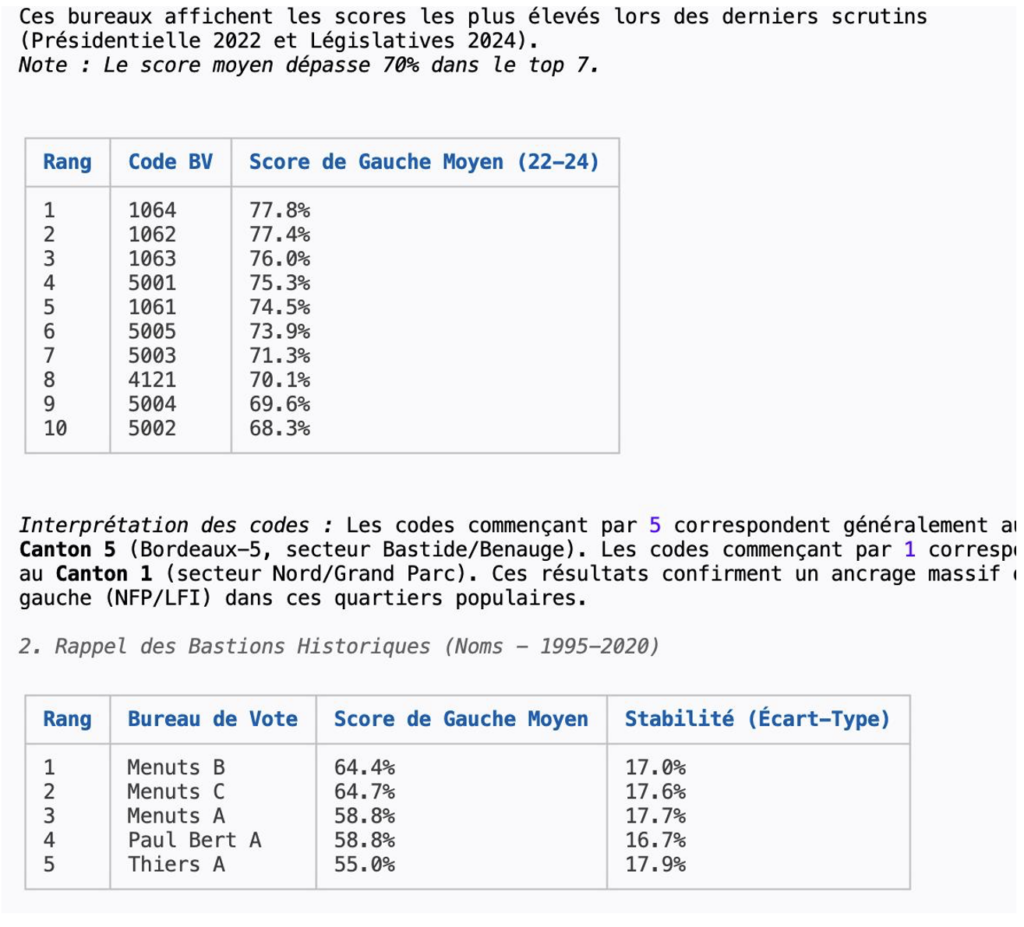The width and height of the screenshot is (1024, 927).
Task: Click the italic note about the top 7
Action: pos(308,65)
